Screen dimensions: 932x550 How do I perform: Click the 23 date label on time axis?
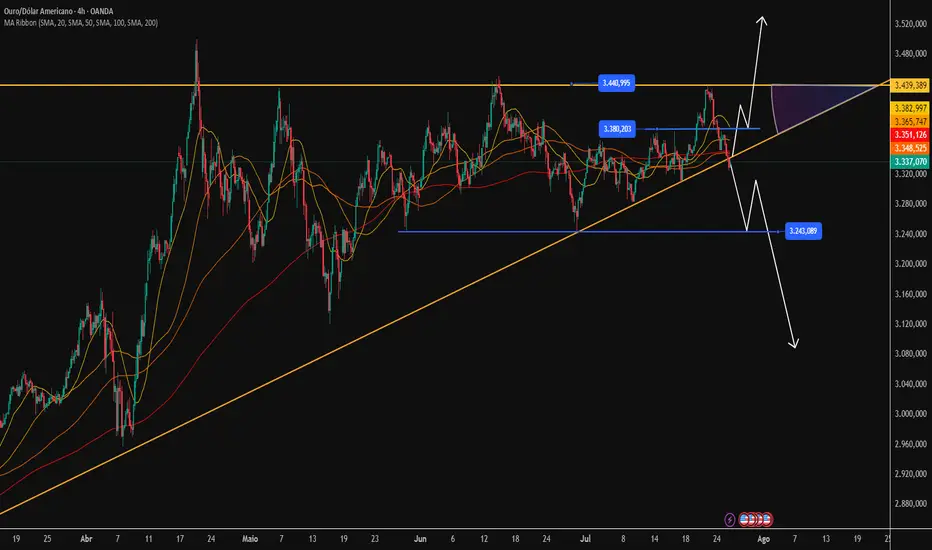click(x=374, y=539)
